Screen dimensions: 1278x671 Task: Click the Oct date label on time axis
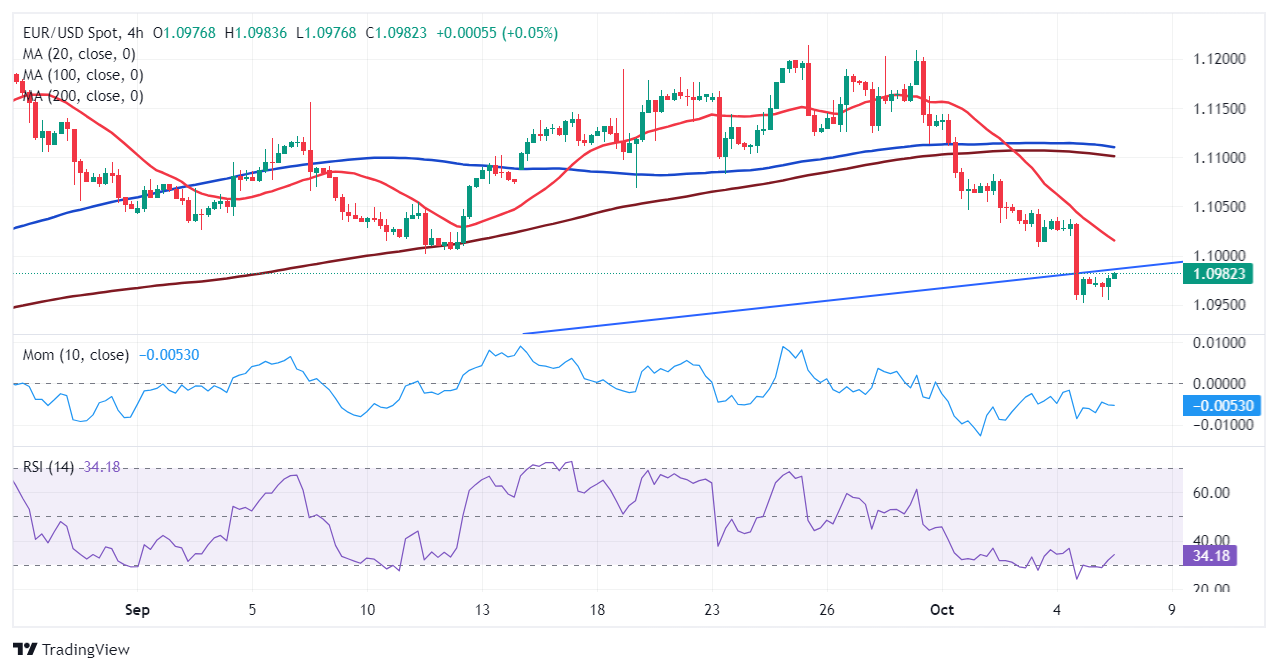[x=940, y=609]
